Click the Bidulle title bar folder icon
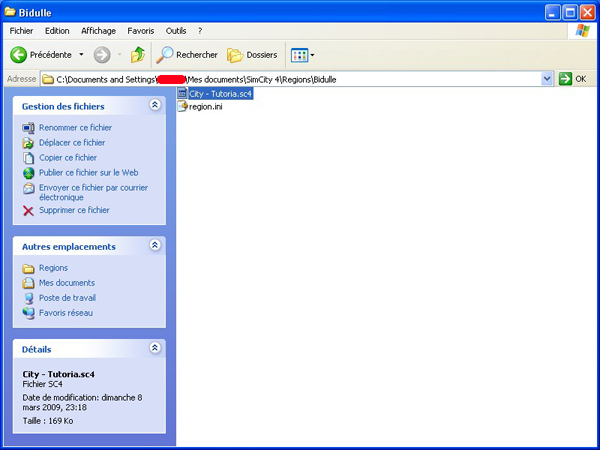Screen dimensions: 600x450 [x=10, y=12]
